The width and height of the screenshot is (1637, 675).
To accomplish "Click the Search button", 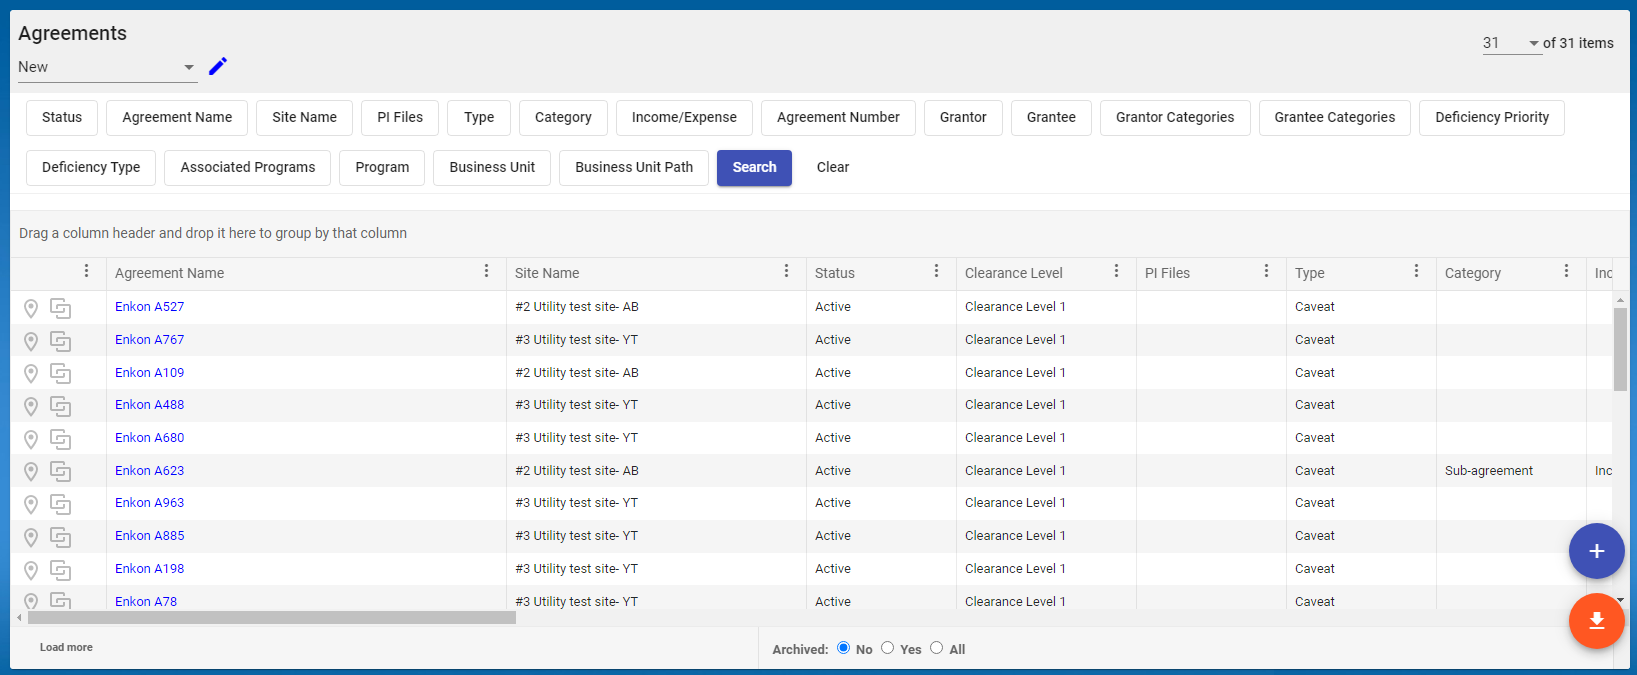I will 754,167.
